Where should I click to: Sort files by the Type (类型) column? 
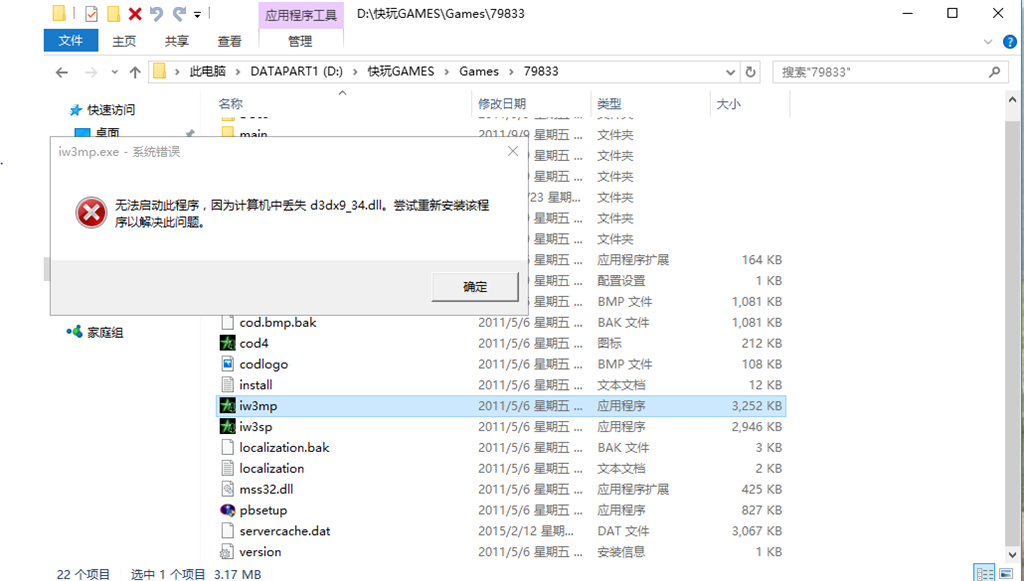[609, 104]
